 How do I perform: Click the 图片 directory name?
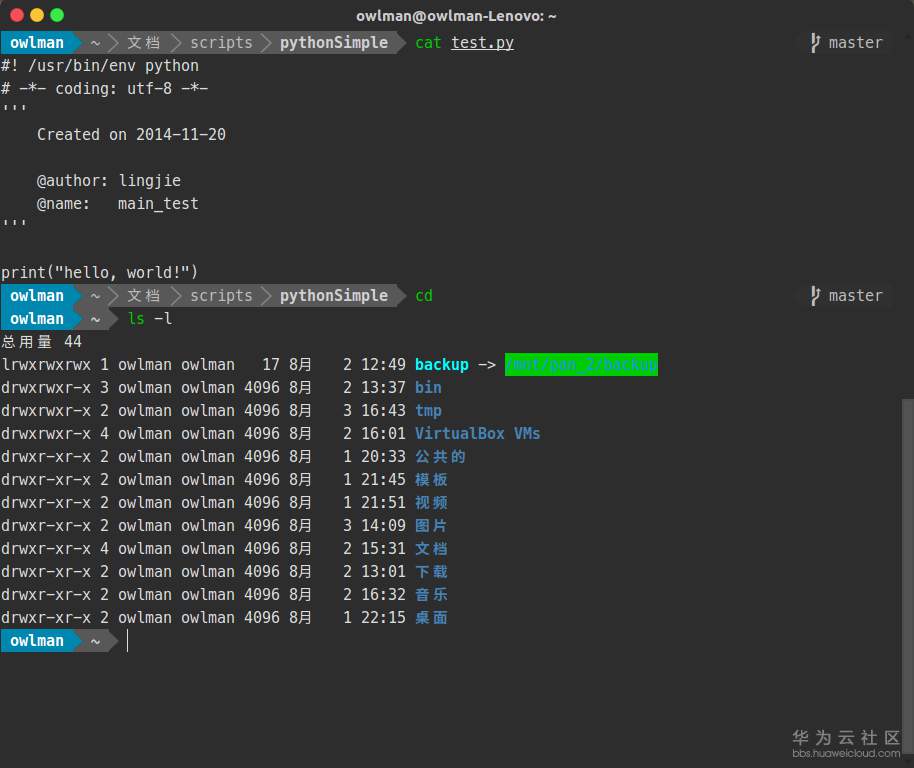(x=431, y=526)
